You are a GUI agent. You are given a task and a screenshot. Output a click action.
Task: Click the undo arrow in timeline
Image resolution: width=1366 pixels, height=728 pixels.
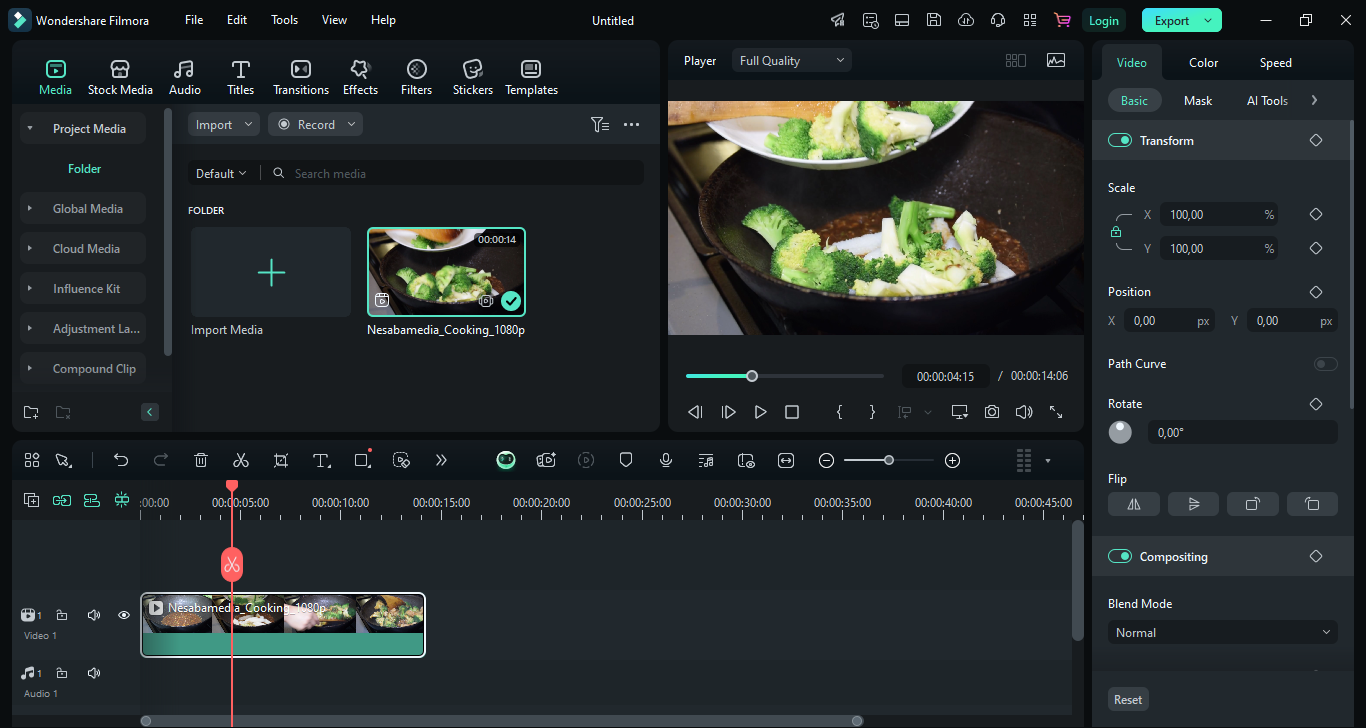pyautogui.click(x=121, y=460)
